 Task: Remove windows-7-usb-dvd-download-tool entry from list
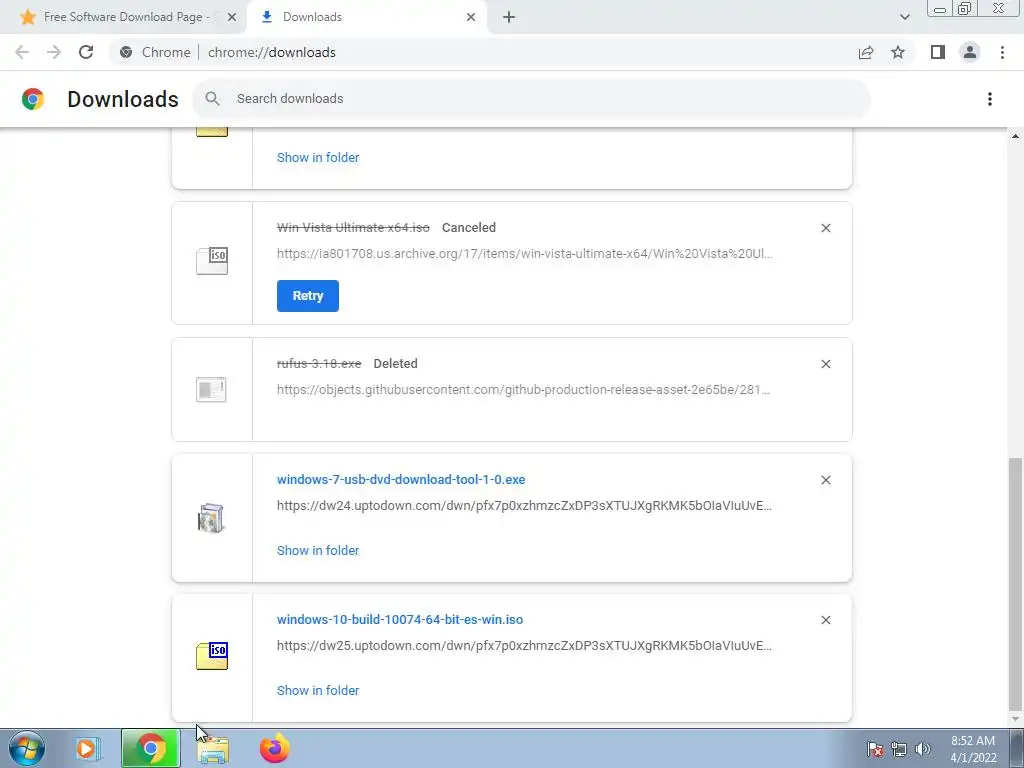click(x=825, y=480)
